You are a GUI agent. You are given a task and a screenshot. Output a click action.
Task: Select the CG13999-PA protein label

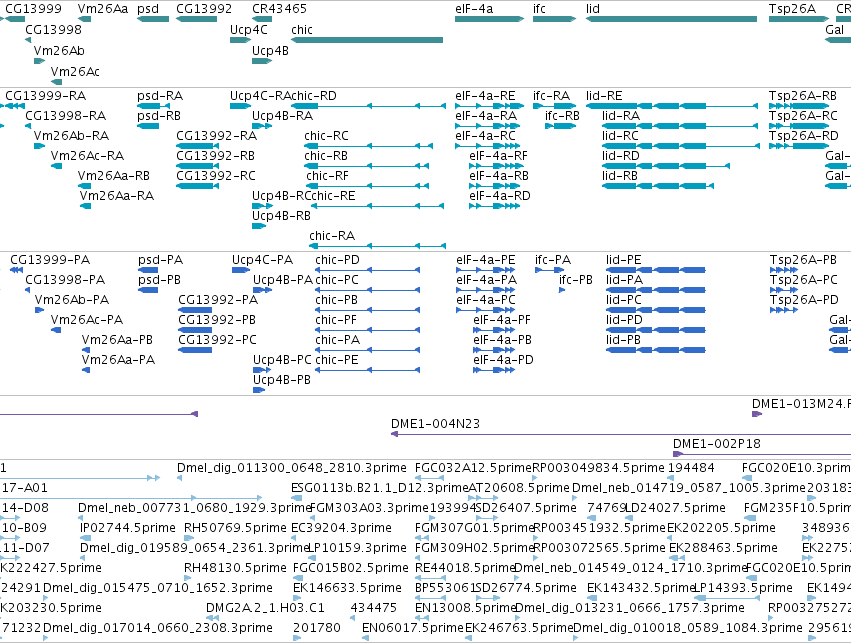pos(50,260)
